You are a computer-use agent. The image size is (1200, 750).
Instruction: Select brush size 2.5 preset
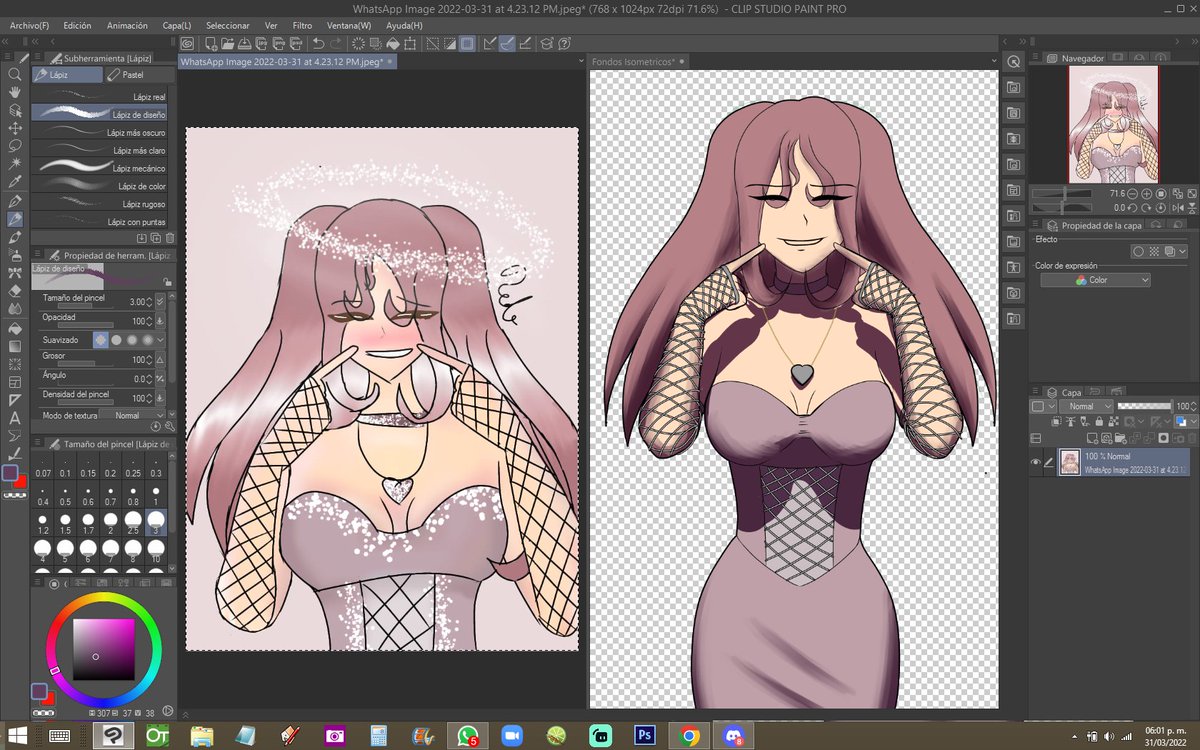pyautogui.click(x=132, y=521)
